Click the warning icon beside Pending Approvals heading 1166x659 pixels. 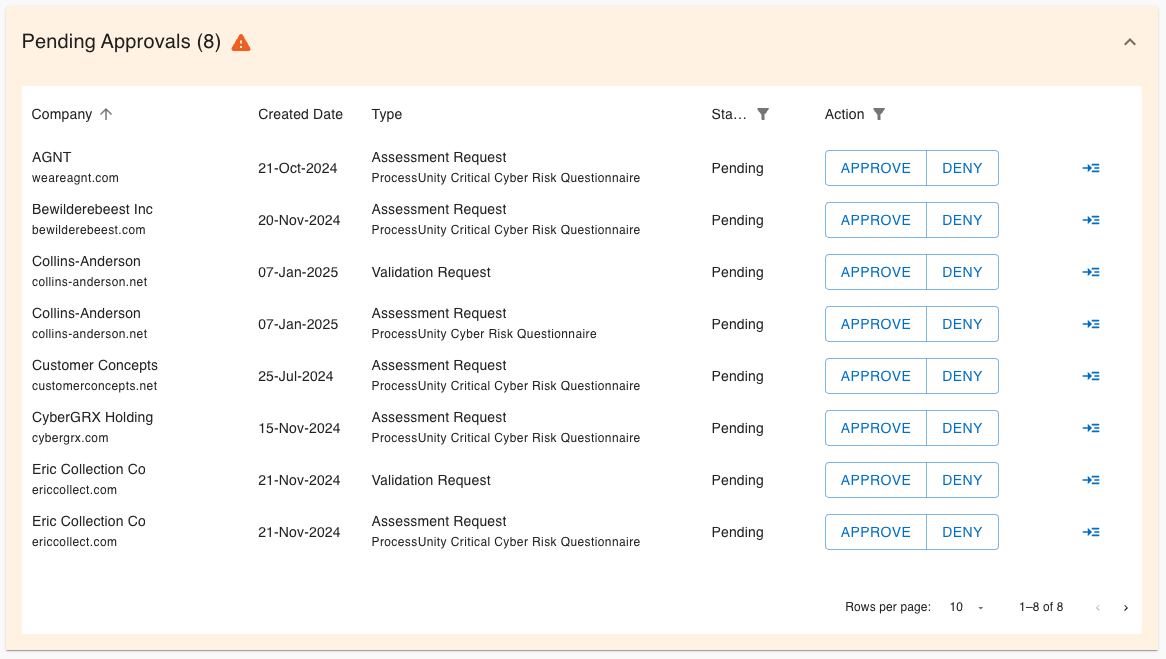pyautogui.click(x=240, y=42)
